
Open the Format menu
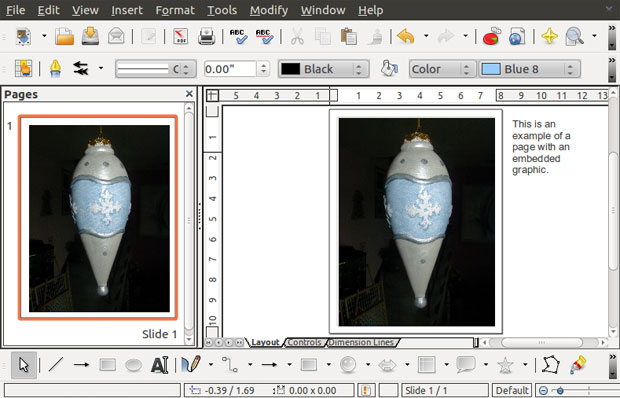pyautogui.click(x=175, y=10)
